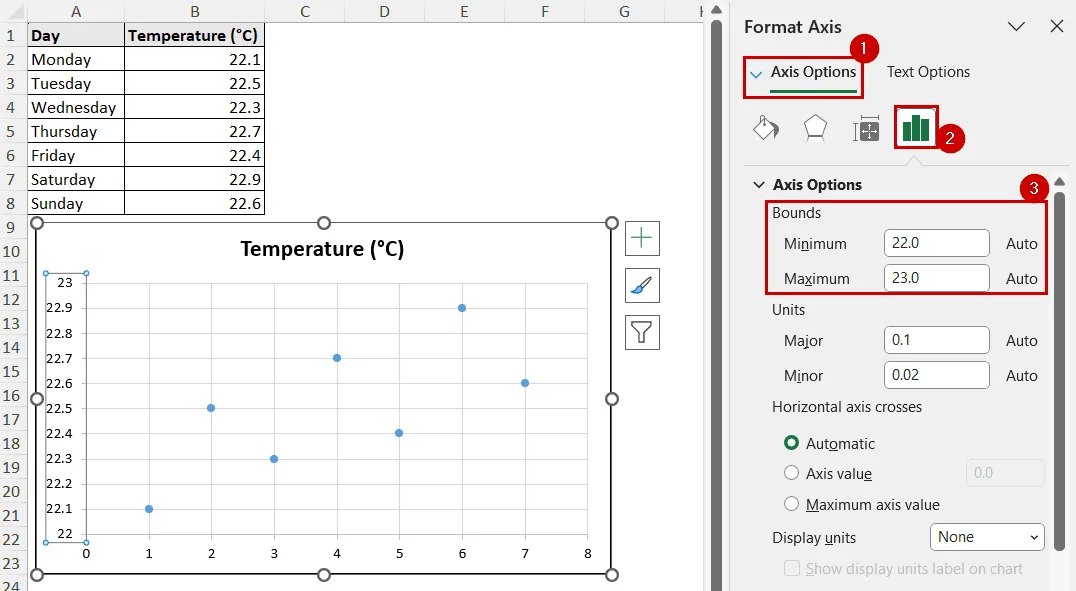Select row 5 header

pos(11,131)
